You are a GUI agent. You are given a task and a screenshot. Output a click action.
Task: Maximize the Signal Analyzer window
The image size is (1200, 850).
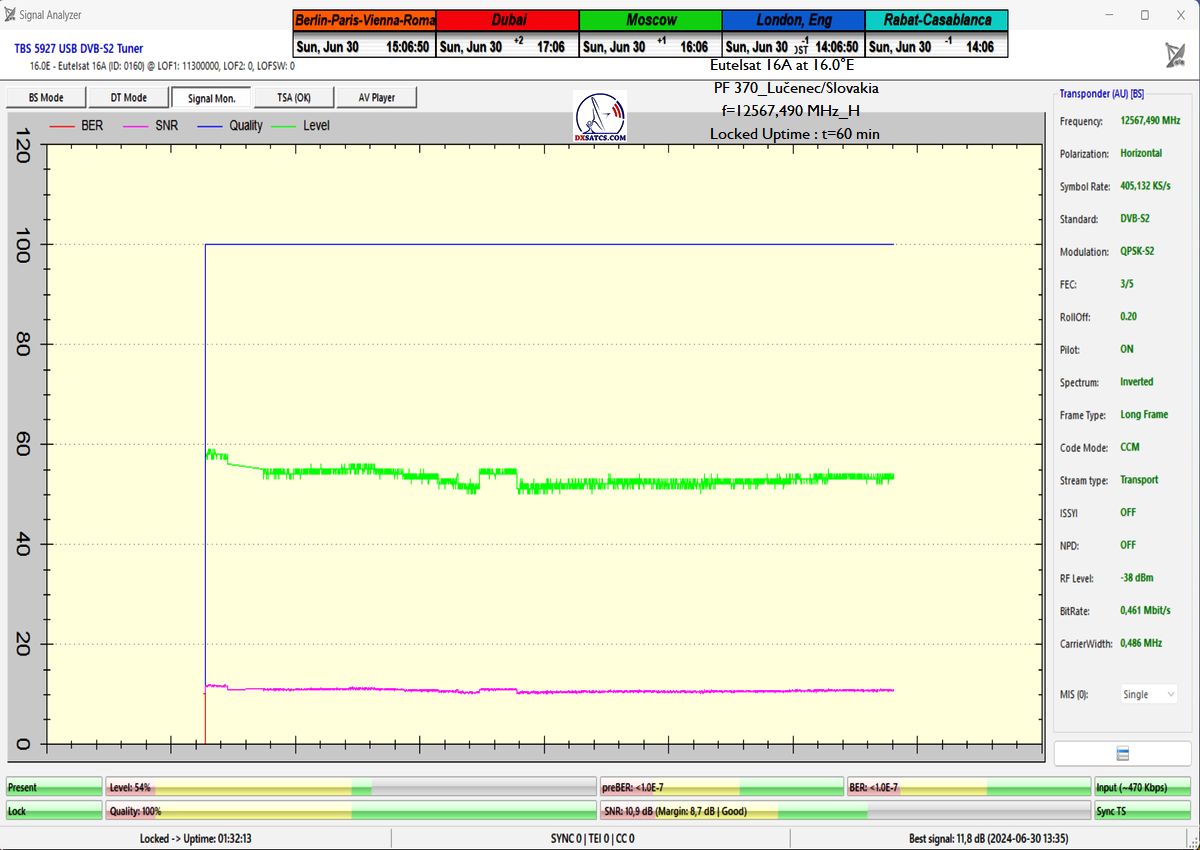1145,15
